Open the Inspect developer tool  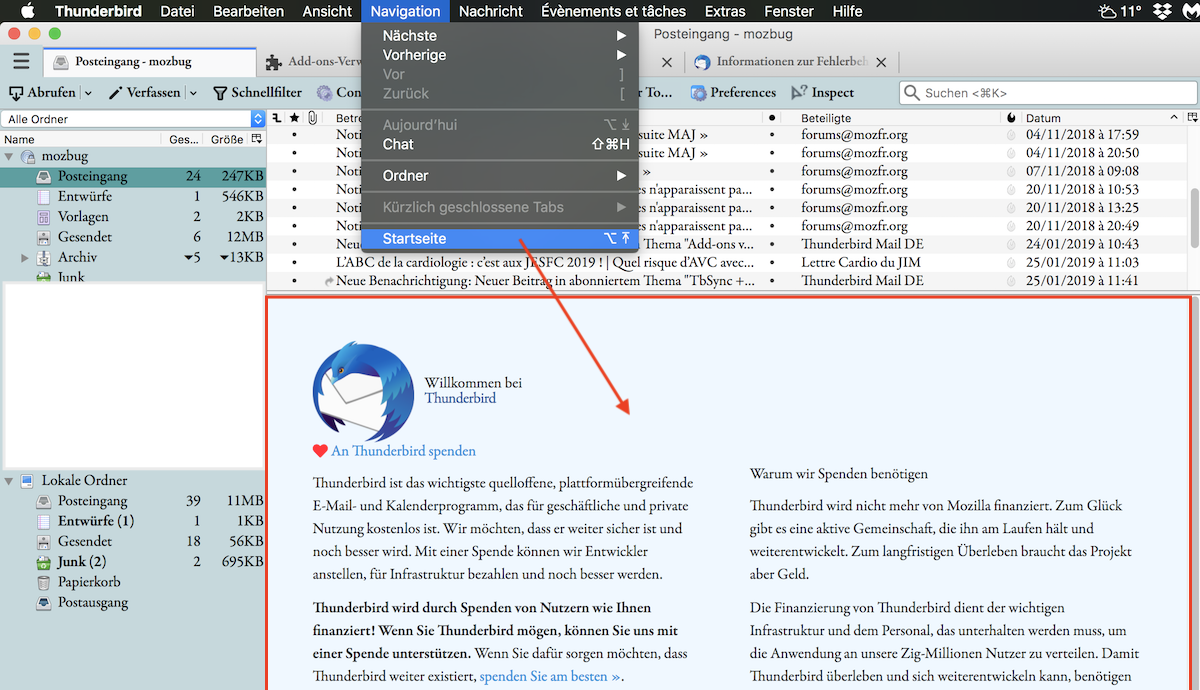point(799,93)
